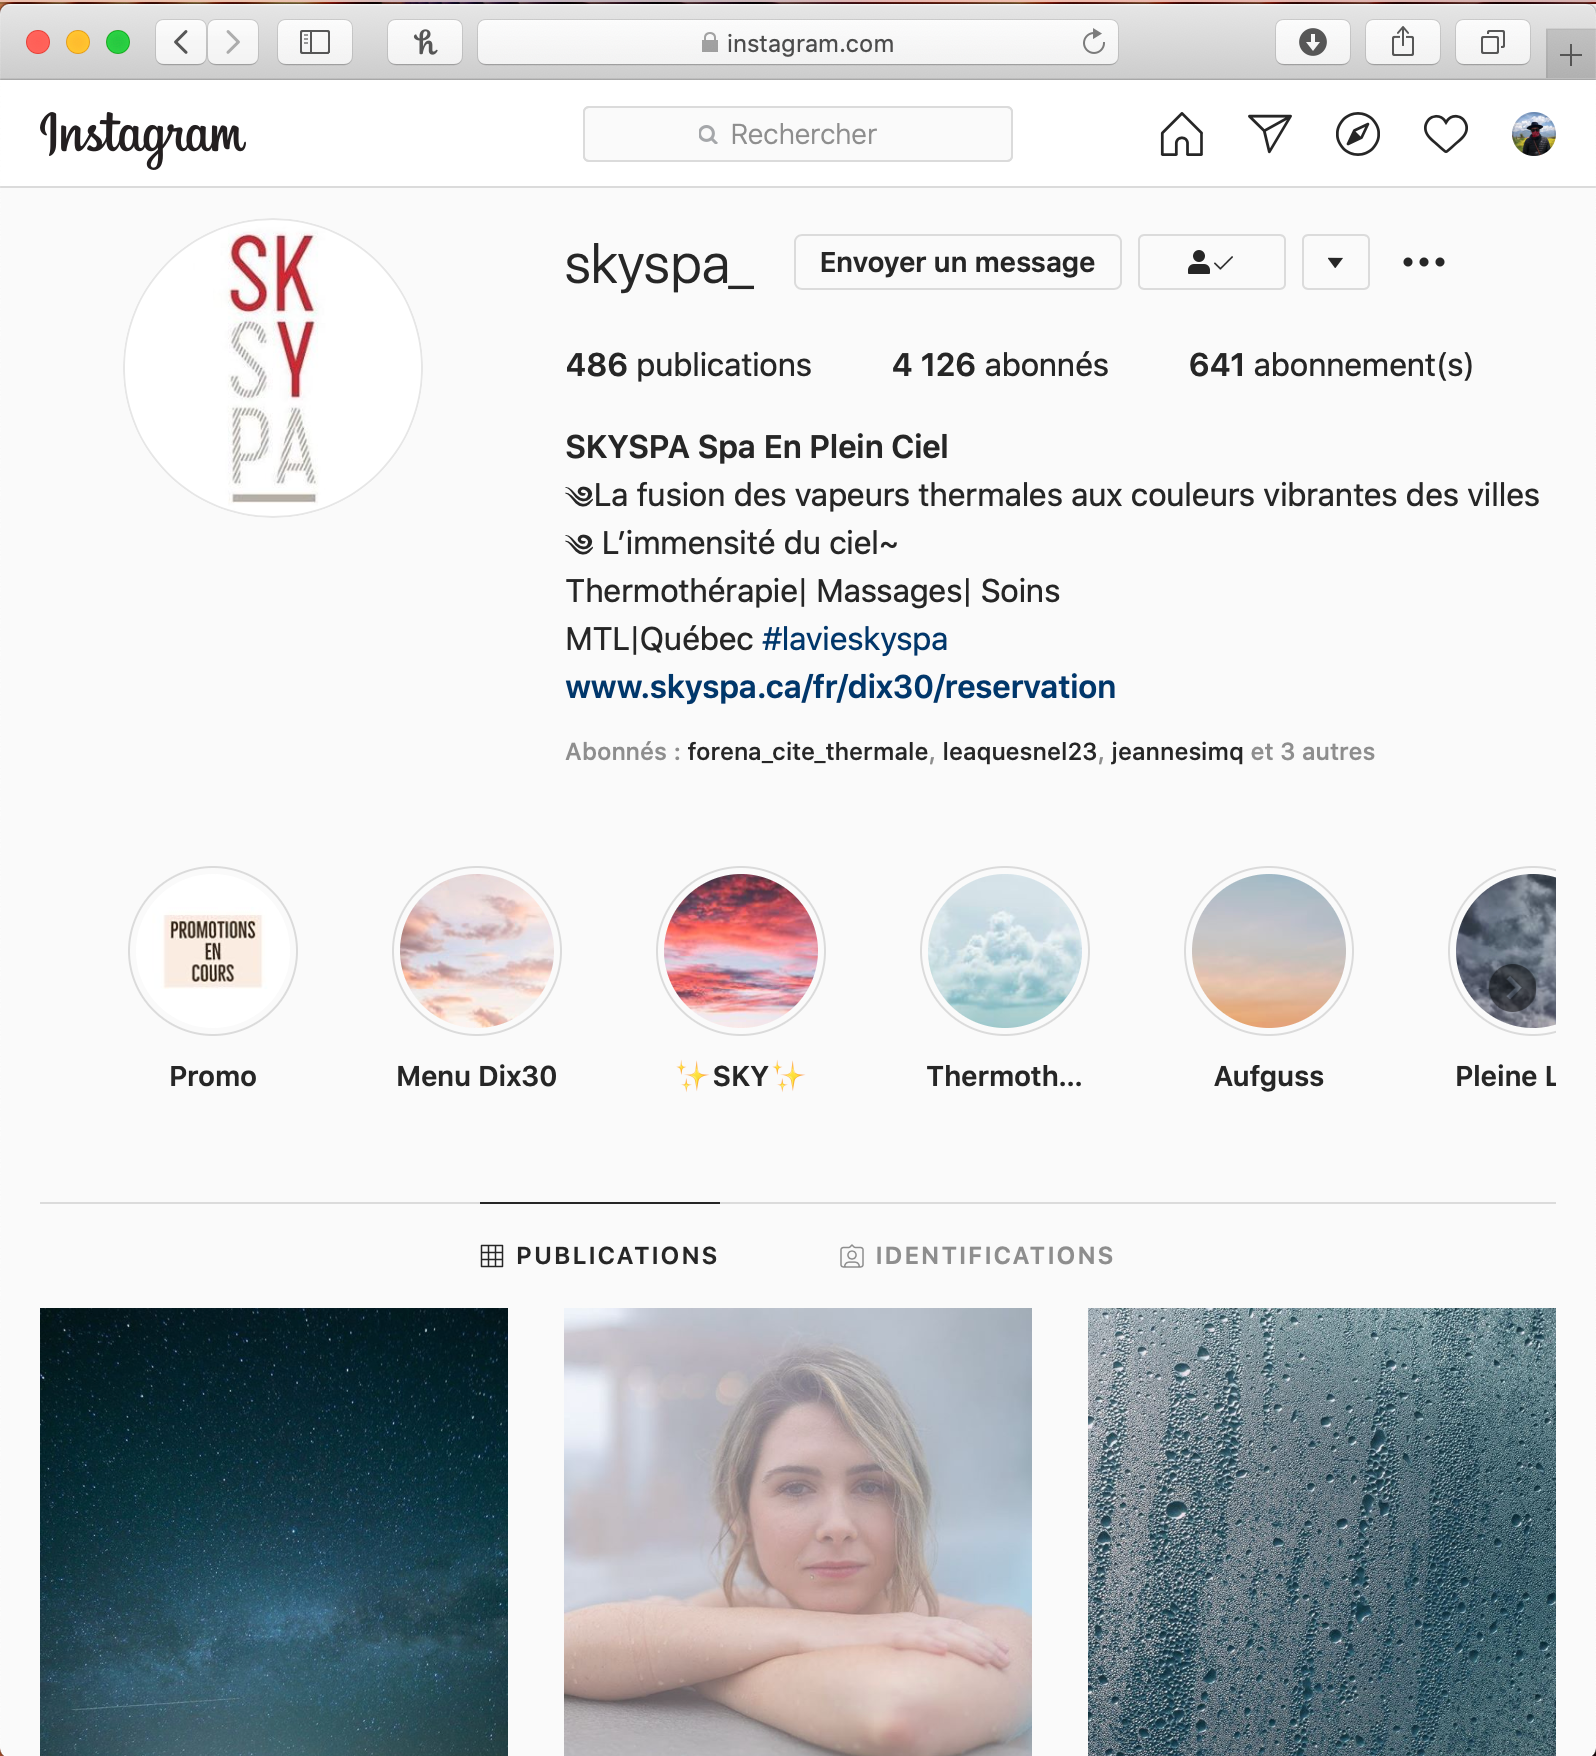Select the Publications tab
The height and width of the screenshot is (1756, 1596).
(599, 1256)
